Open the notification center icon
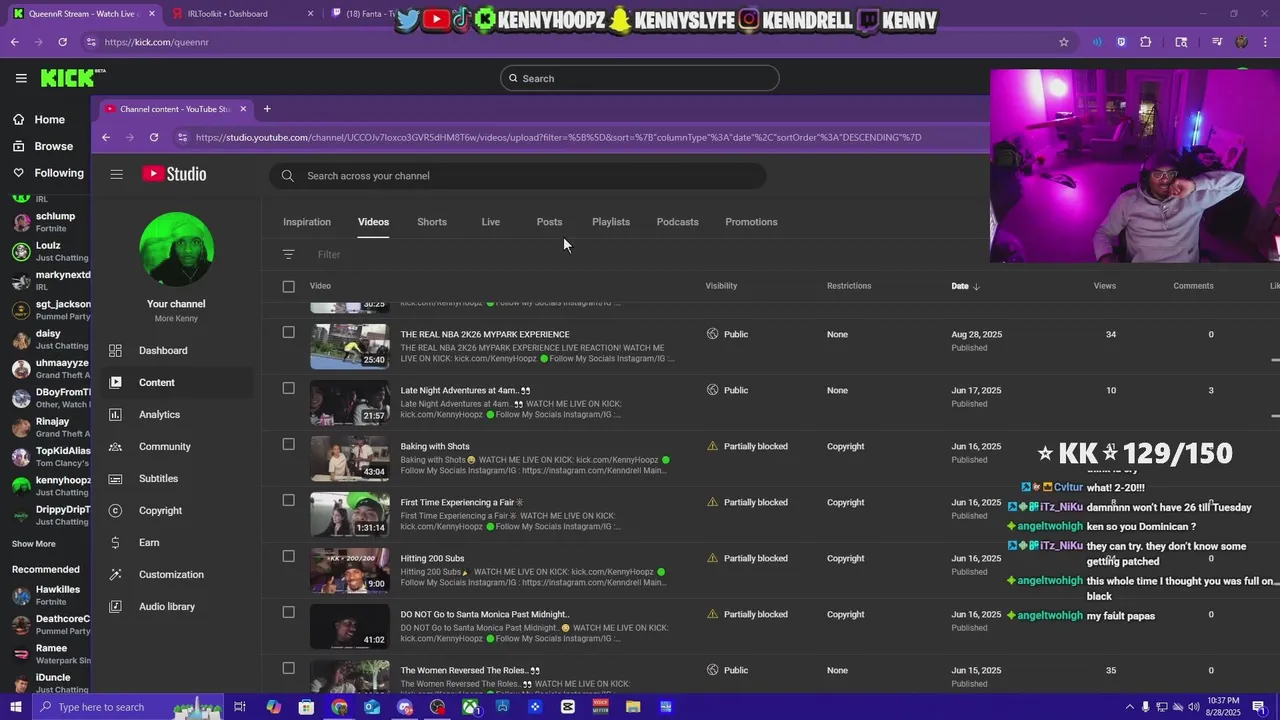Screen dimensions: 1280x720 click(x=1259, y=707)
